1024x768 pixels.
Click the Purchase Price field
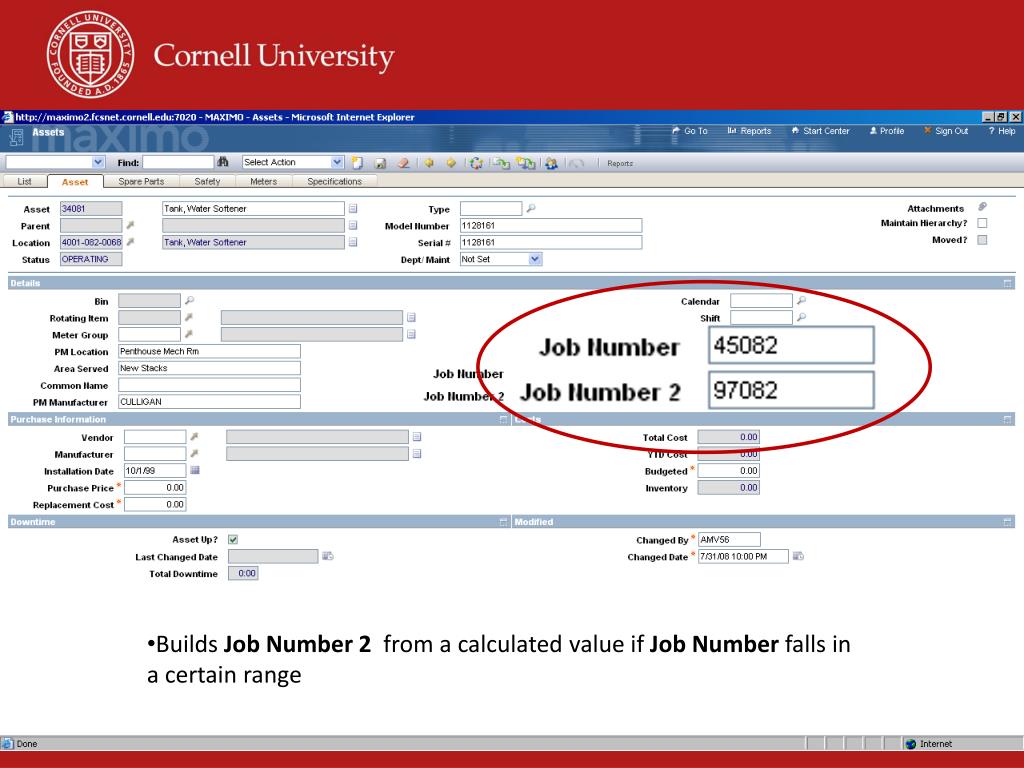[x=155, y=488]
